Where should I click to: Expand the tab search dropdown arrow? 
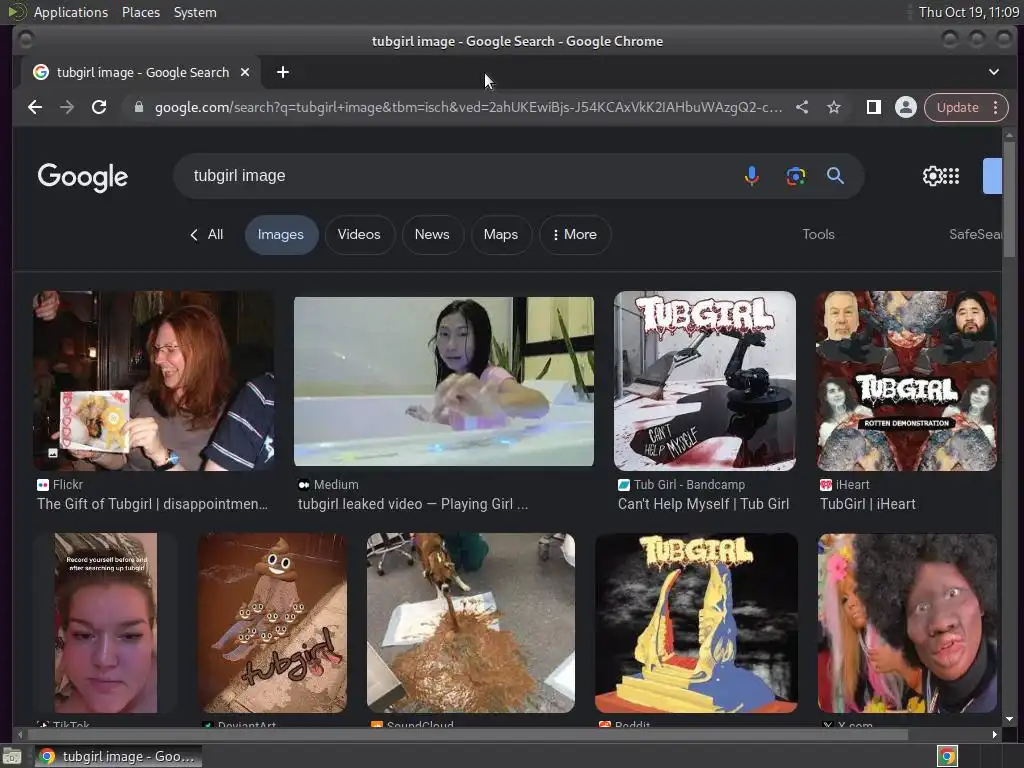tap(993, 72)
